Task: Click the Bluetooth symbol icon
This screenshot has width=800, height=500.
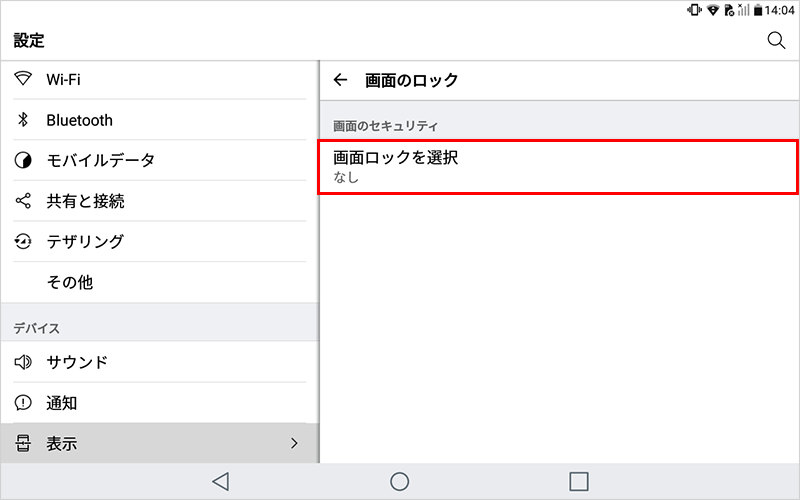Action: 23,119
